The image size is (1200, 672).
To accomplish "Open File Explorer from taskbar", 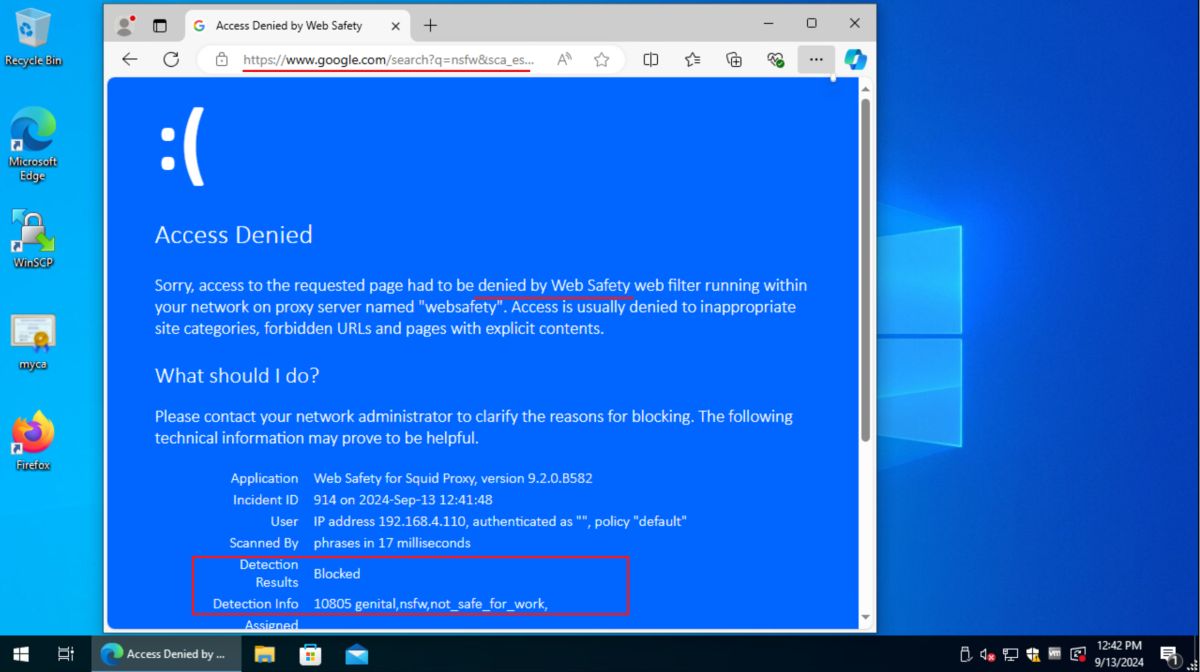I will tap(264, 654).
